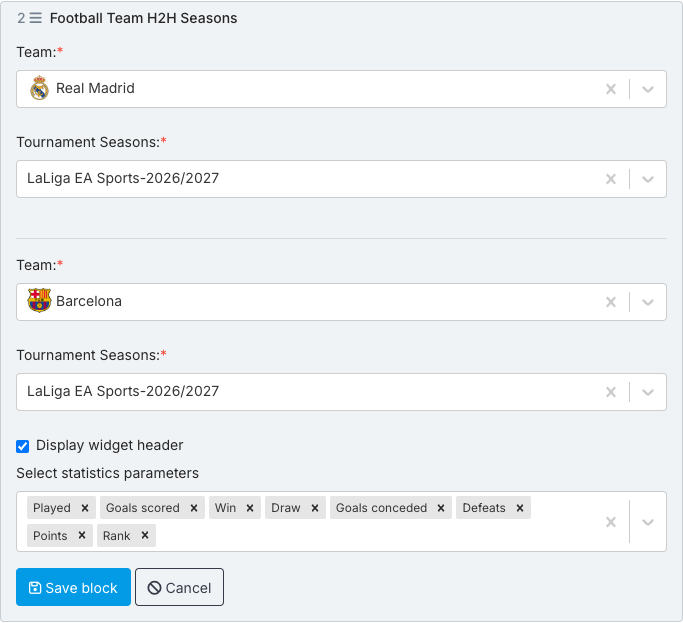Expand the Real Madrid team dropdown
Viewport: 683px width, 623px height.
click(x=648, y=89)
